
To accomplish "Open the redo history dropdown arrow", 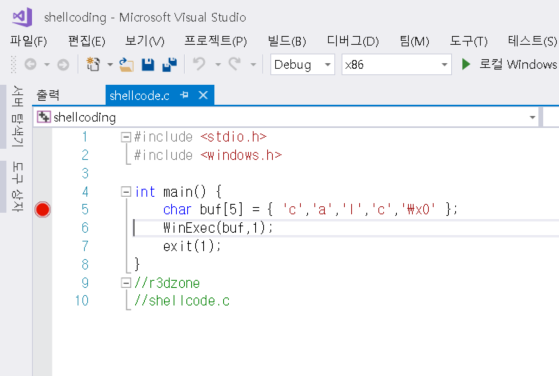I will (253, 65).
